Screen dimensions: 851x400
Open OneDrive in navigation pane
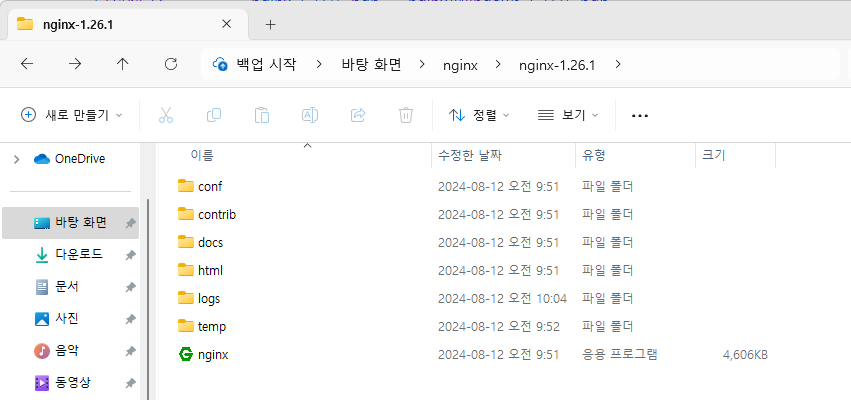point(80,159)
